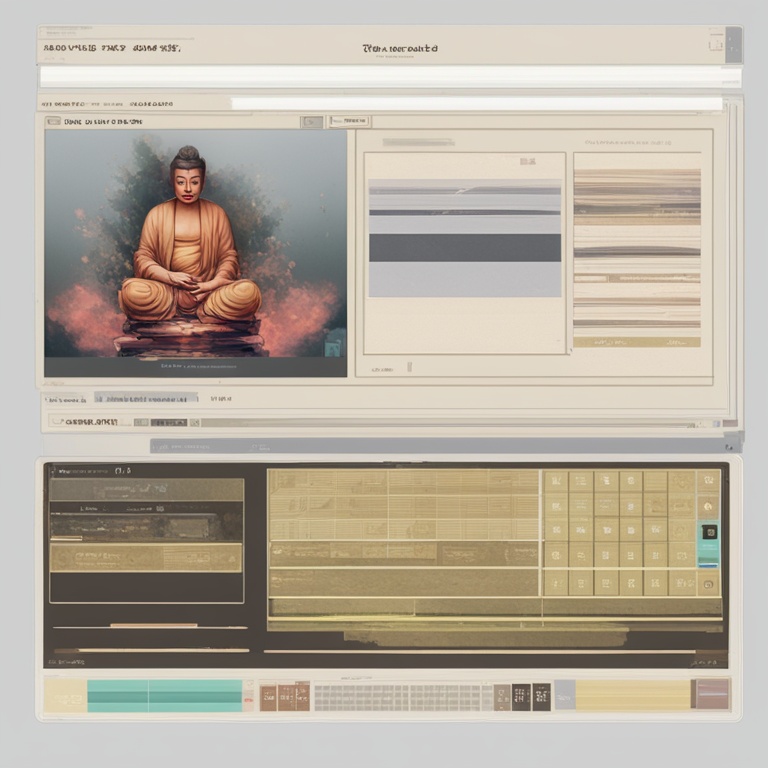Click the dark dotted icon right of the key grid
This screenshot has height=768, width=768.
(521, 696)
